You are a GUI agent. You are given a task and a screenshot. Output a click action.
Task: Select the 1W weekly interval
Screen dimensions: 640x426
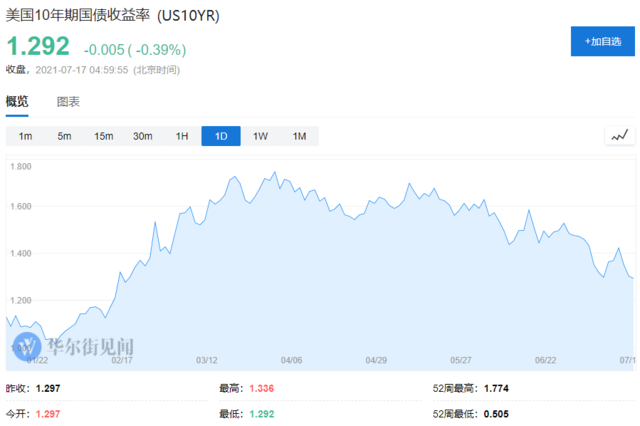(260, 136)
